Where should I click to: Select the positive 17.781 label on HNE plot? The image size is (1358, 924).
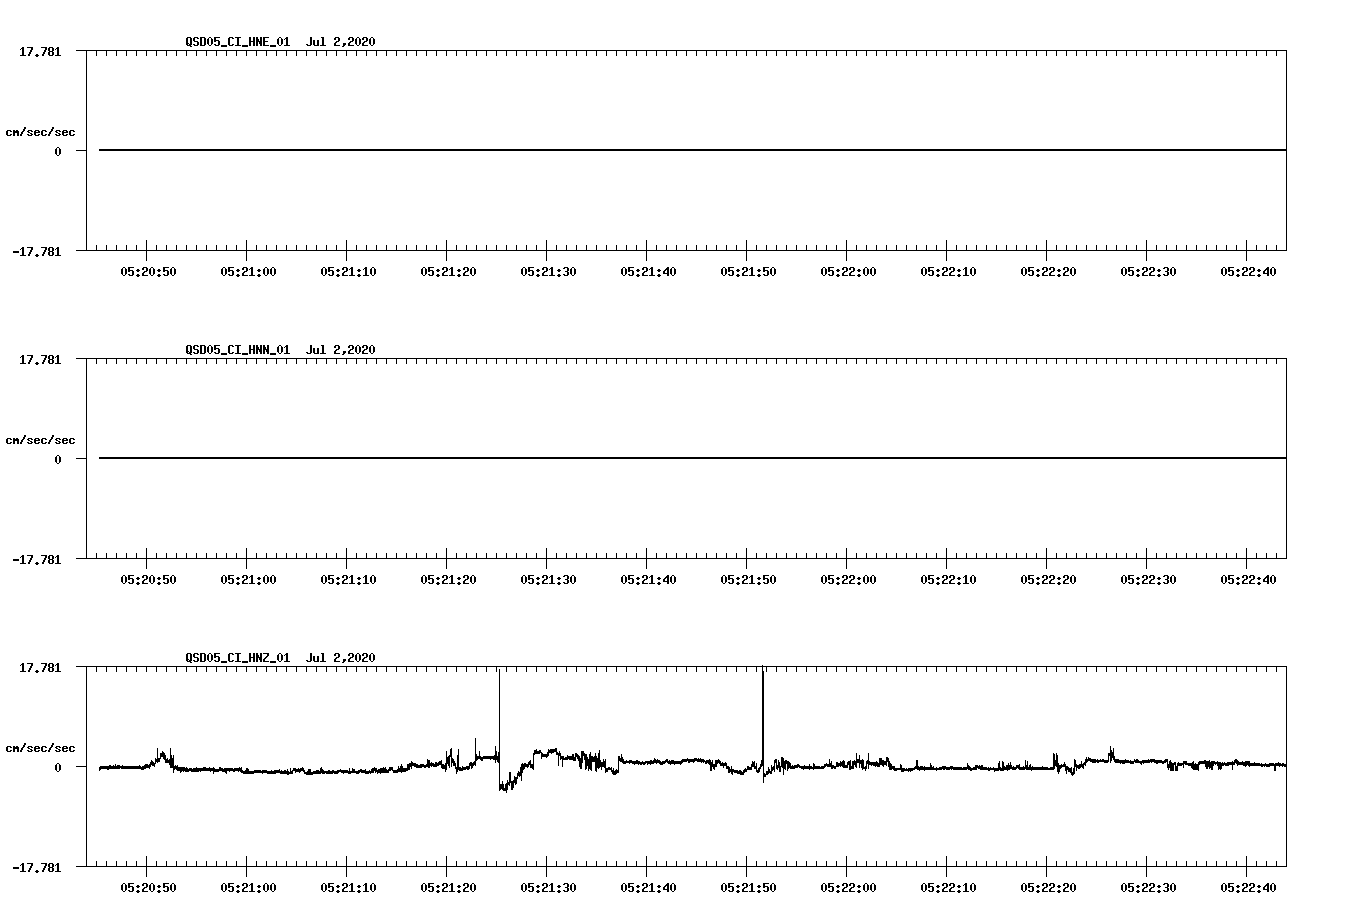click(x=40, y=51)
